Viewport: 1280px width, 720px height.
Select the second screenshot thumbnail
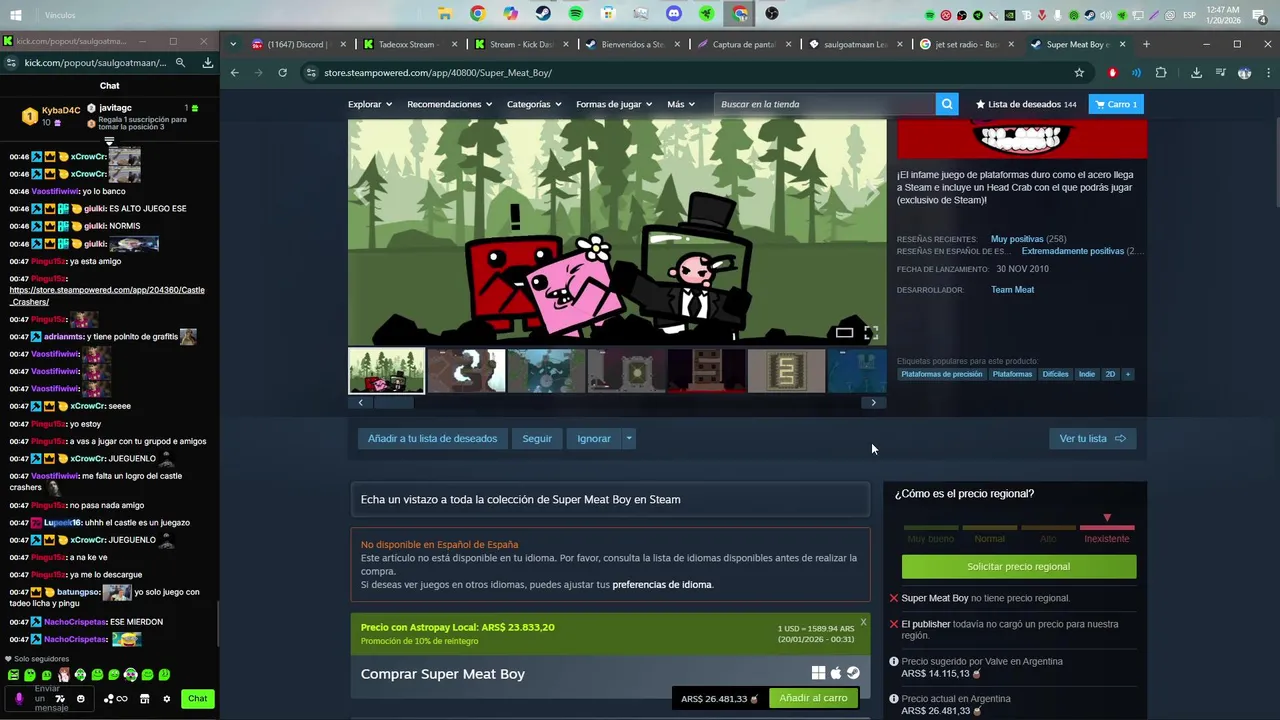[466, 371]
